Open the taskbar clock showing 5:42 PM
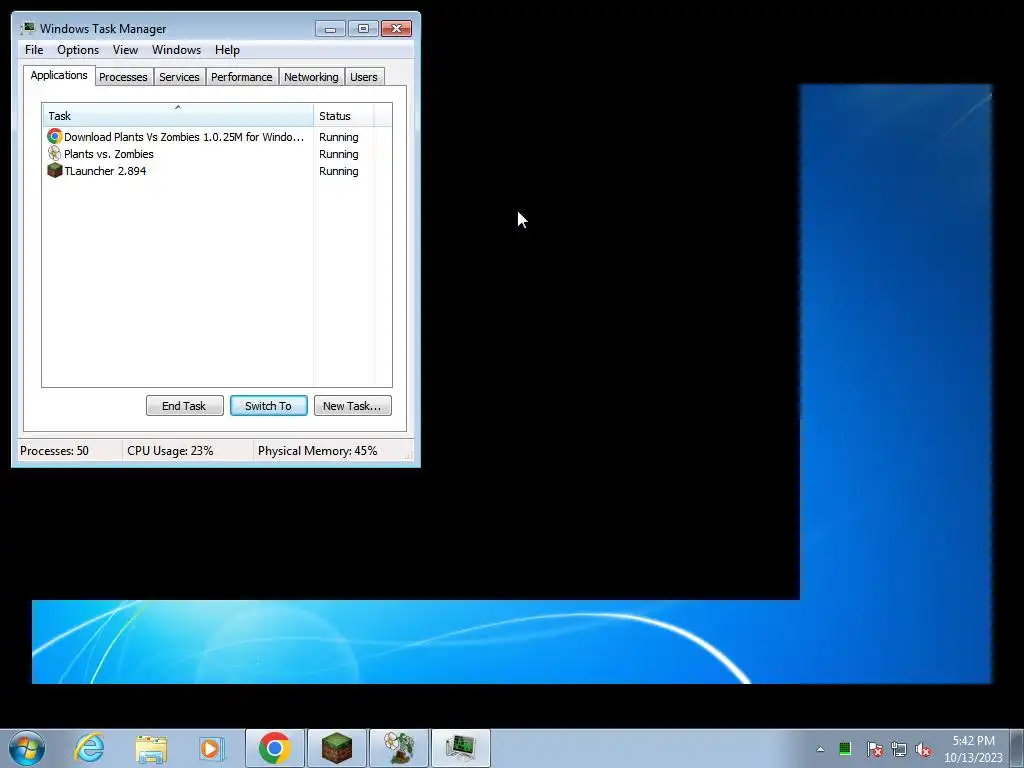 (973, 749)
